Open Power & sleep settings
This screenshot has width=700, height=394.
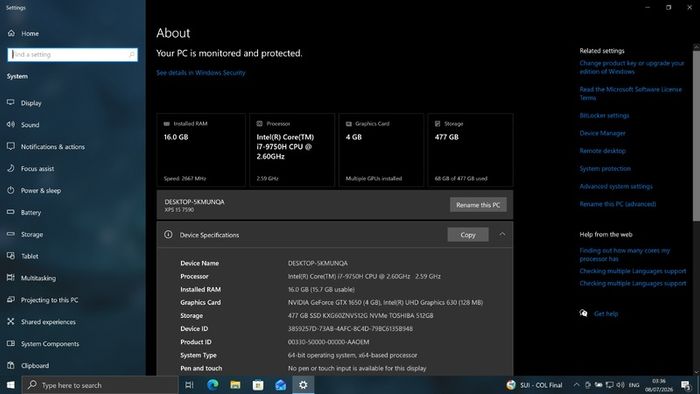pos(34,191)
